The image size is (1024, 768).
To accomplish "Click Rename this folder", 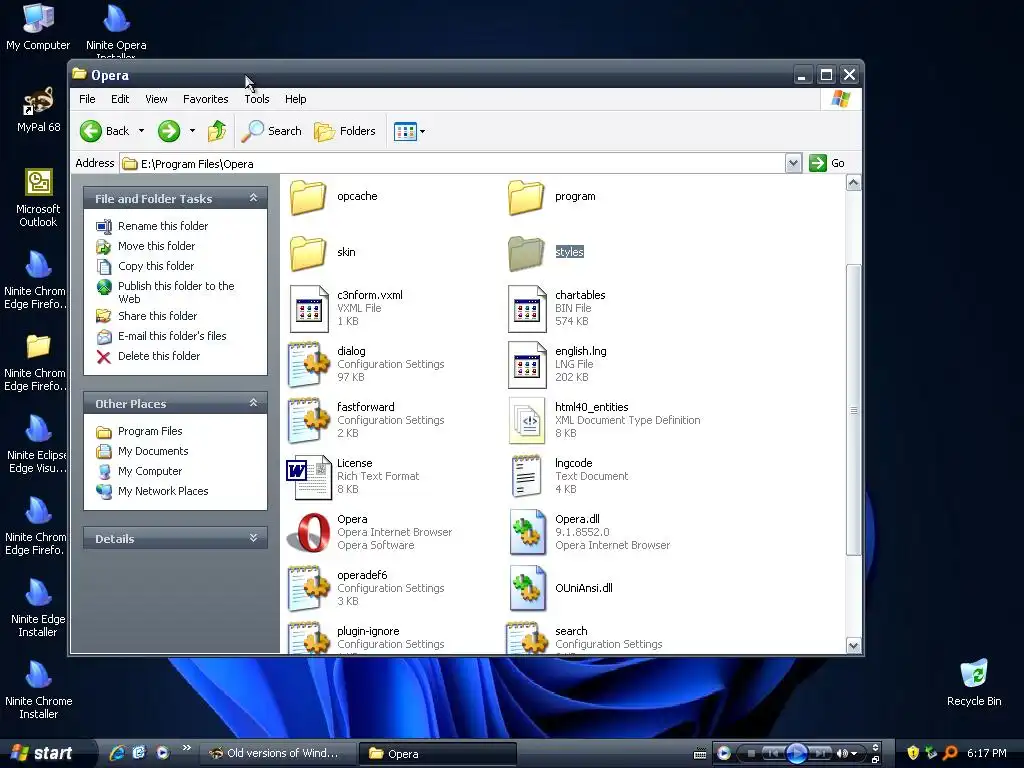I will point(163,226).
